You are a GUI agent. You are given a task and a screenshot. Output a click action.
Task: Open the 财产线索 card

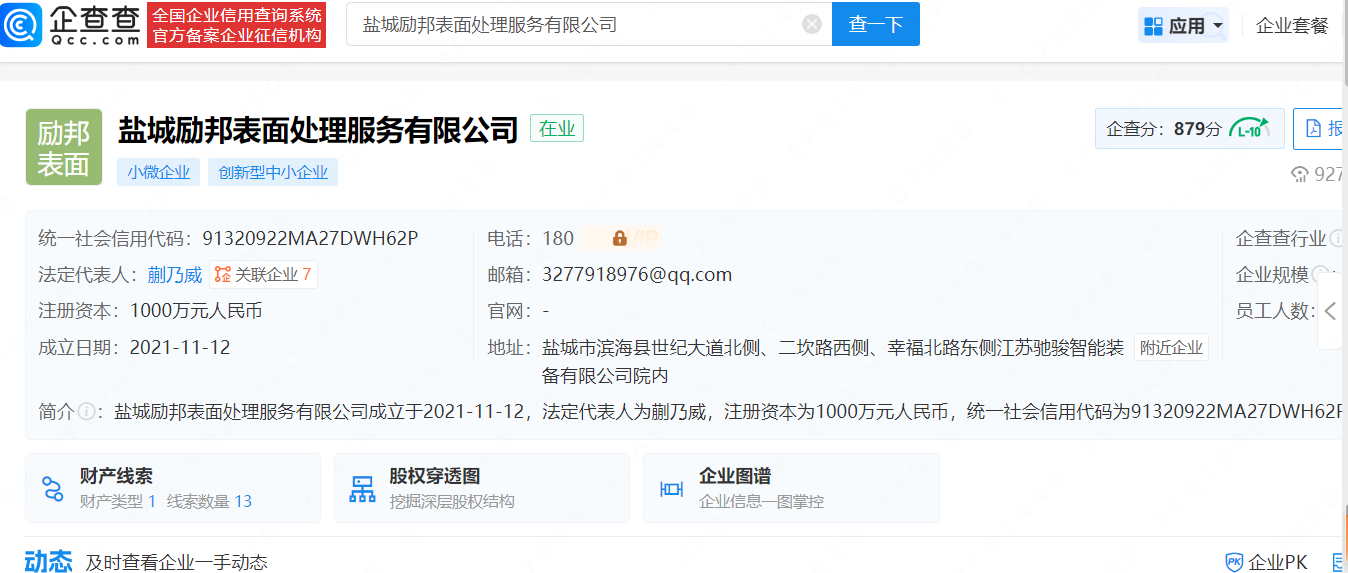pos(173,488)
